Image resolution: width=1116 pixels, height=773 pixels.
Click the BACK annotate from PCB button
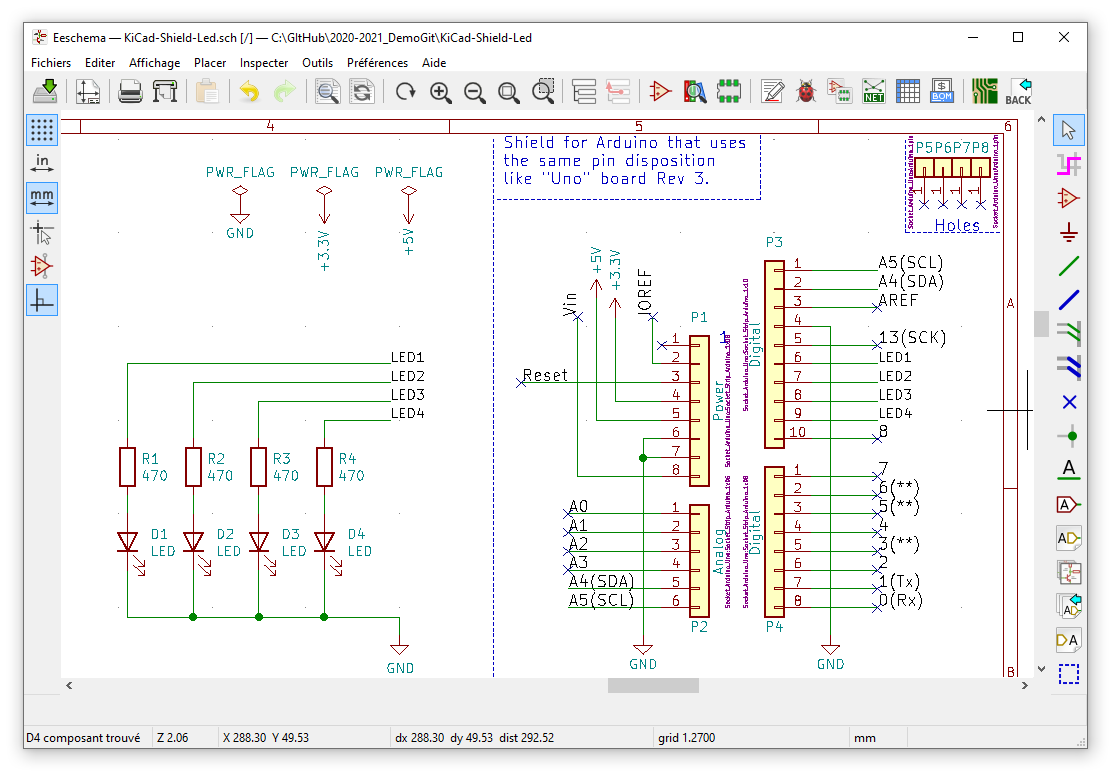click(1018, 92)
